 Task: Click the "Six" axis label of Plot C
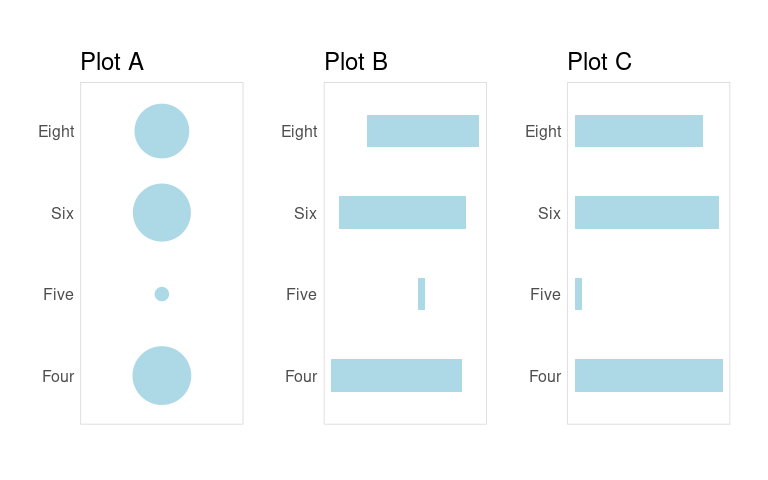tap(549, 213)
